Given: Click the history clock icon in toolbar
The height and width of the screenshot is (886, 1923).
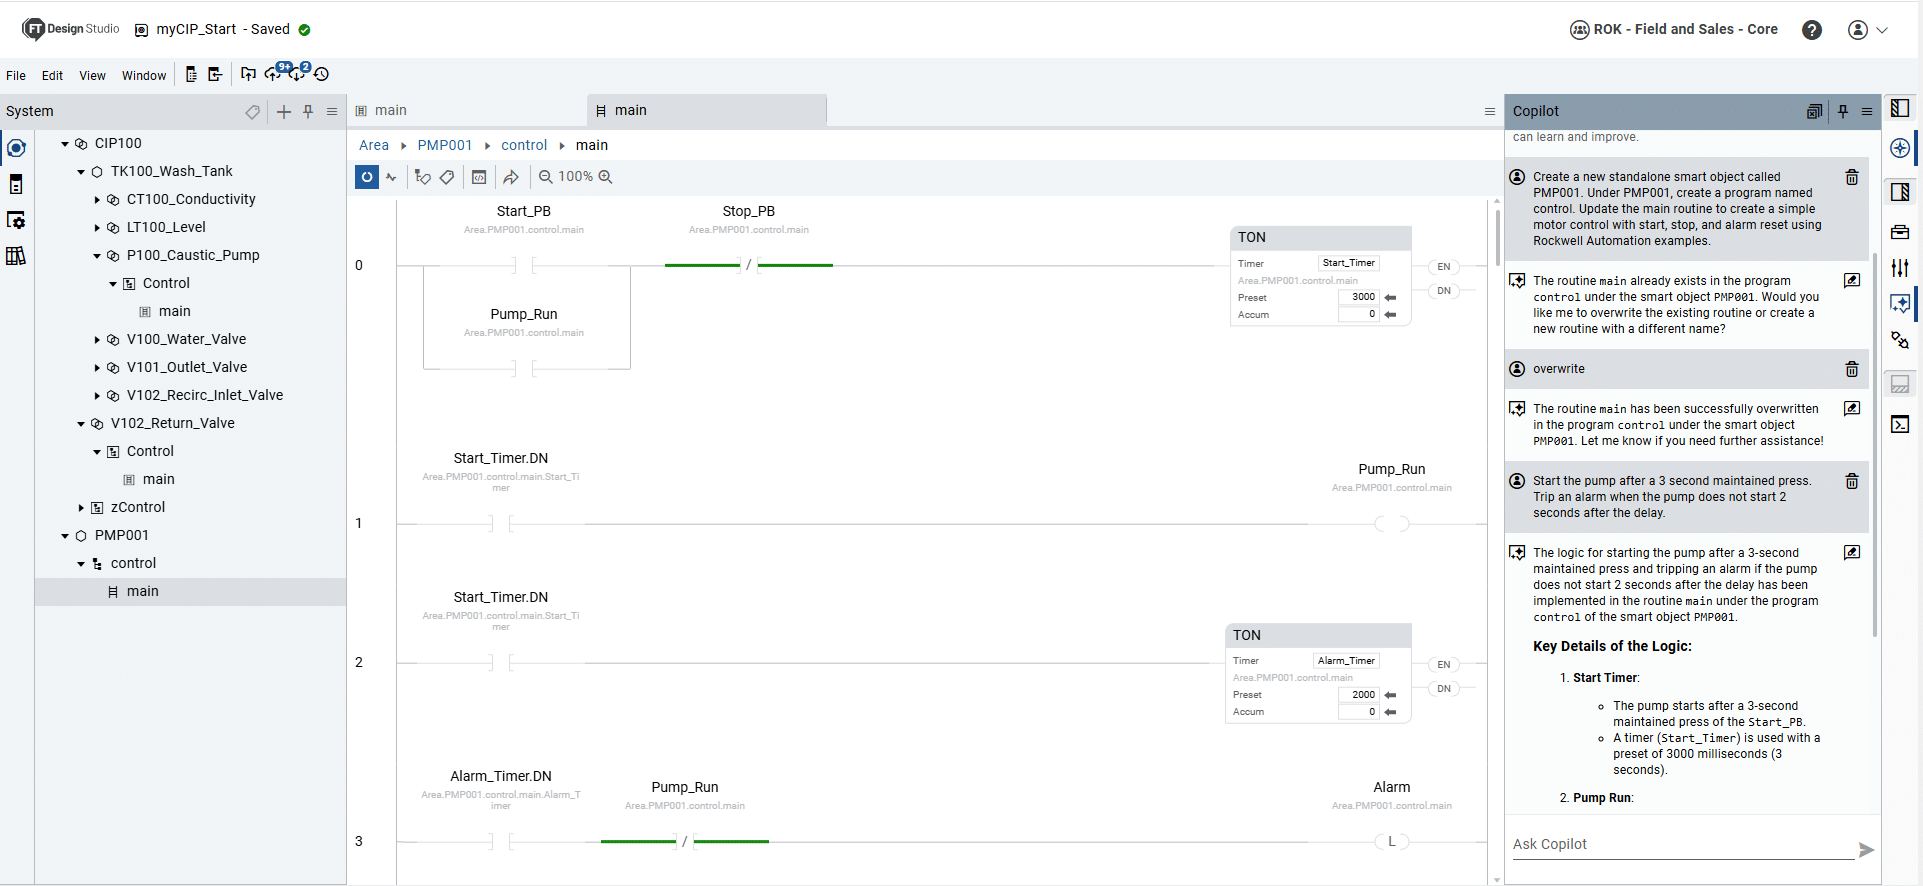Looking at the screenshot, I should coord(322,74).
